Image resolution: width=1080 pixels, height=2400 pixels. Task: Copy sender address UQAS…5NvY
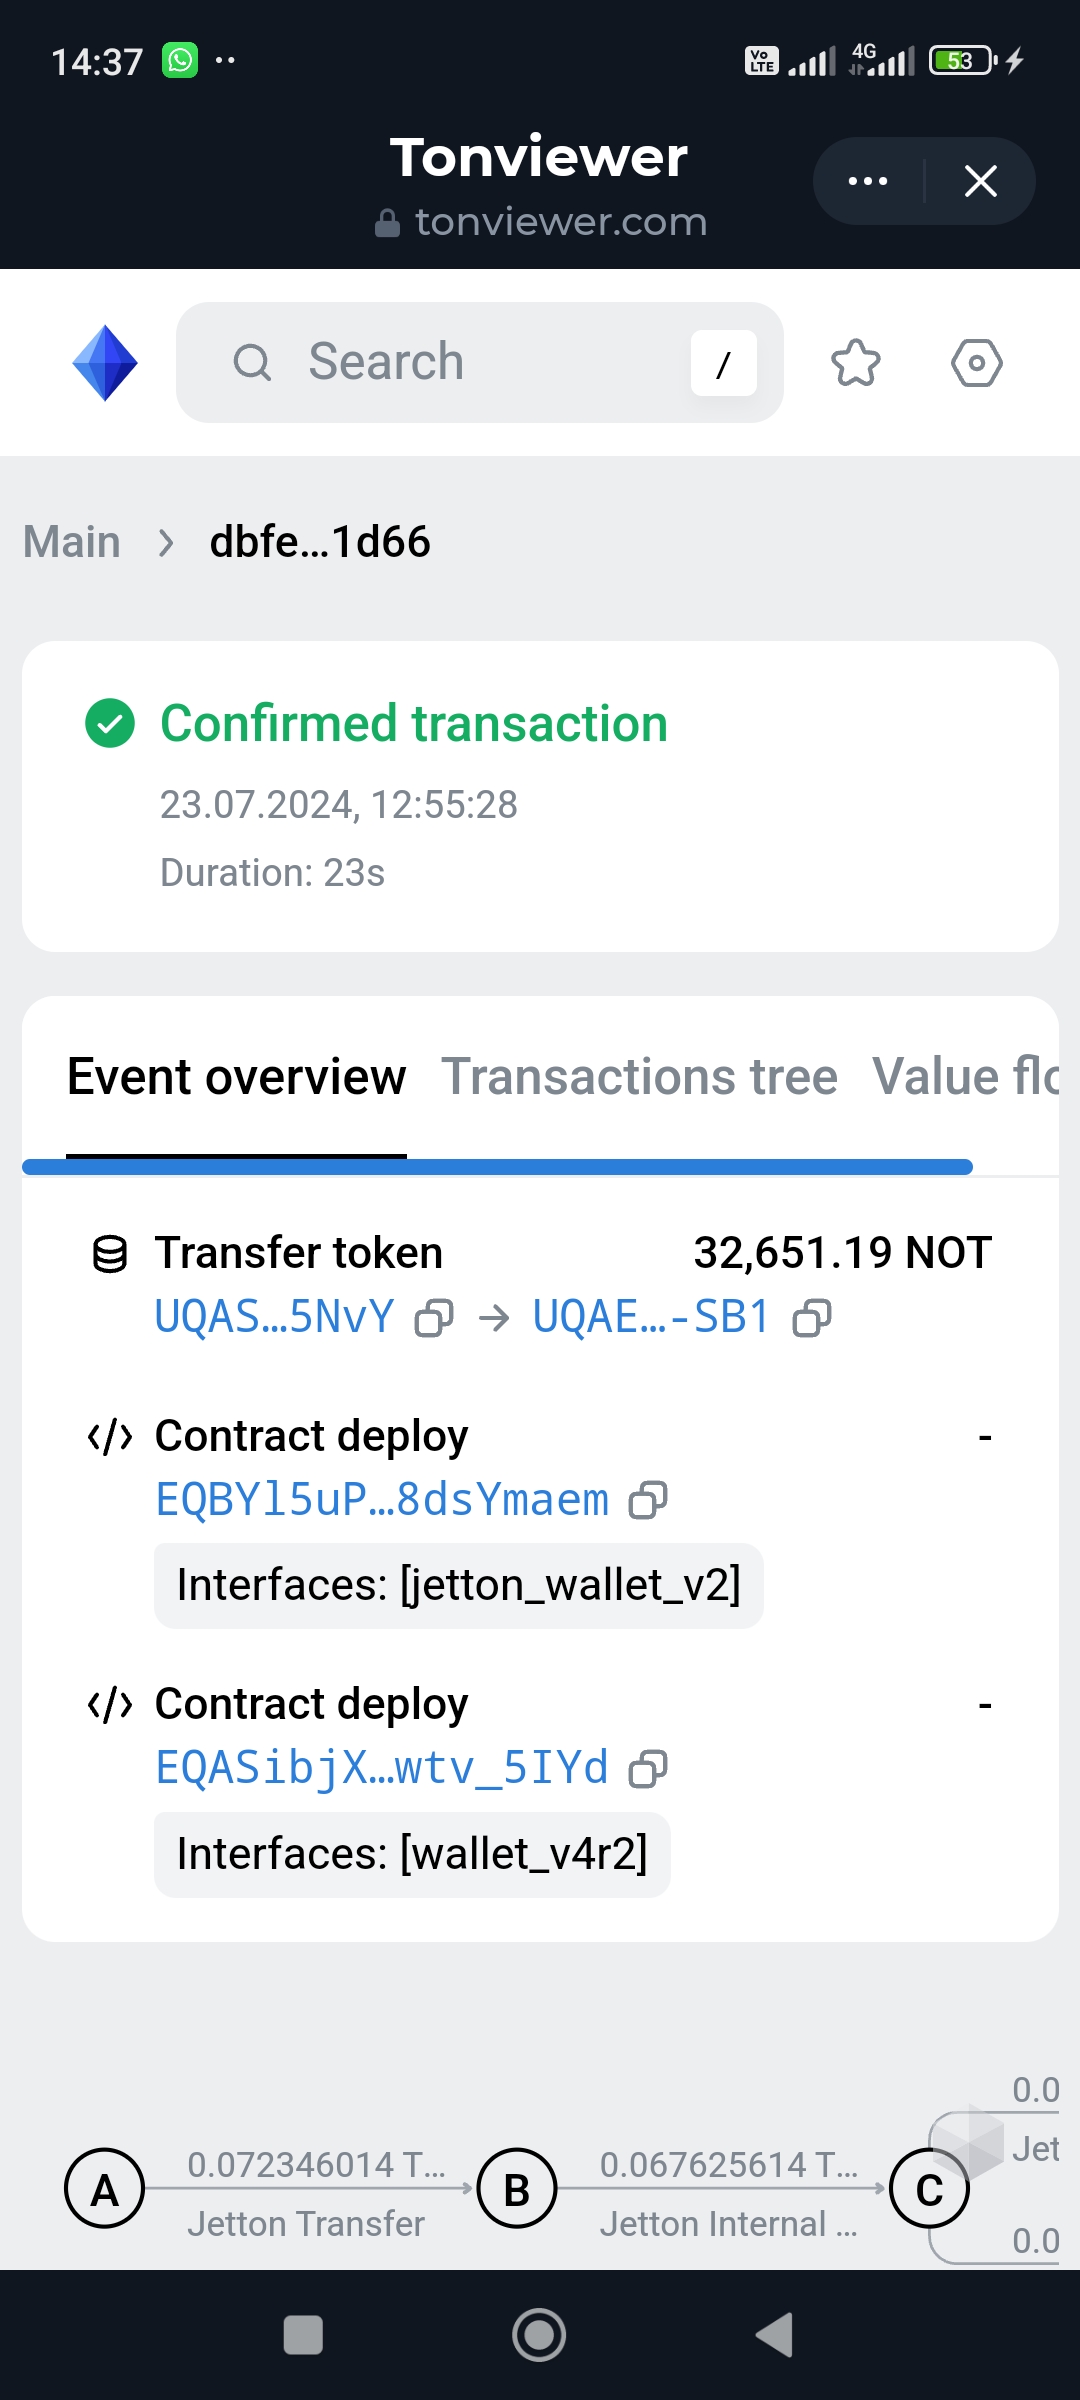[x=434, y=1318]
